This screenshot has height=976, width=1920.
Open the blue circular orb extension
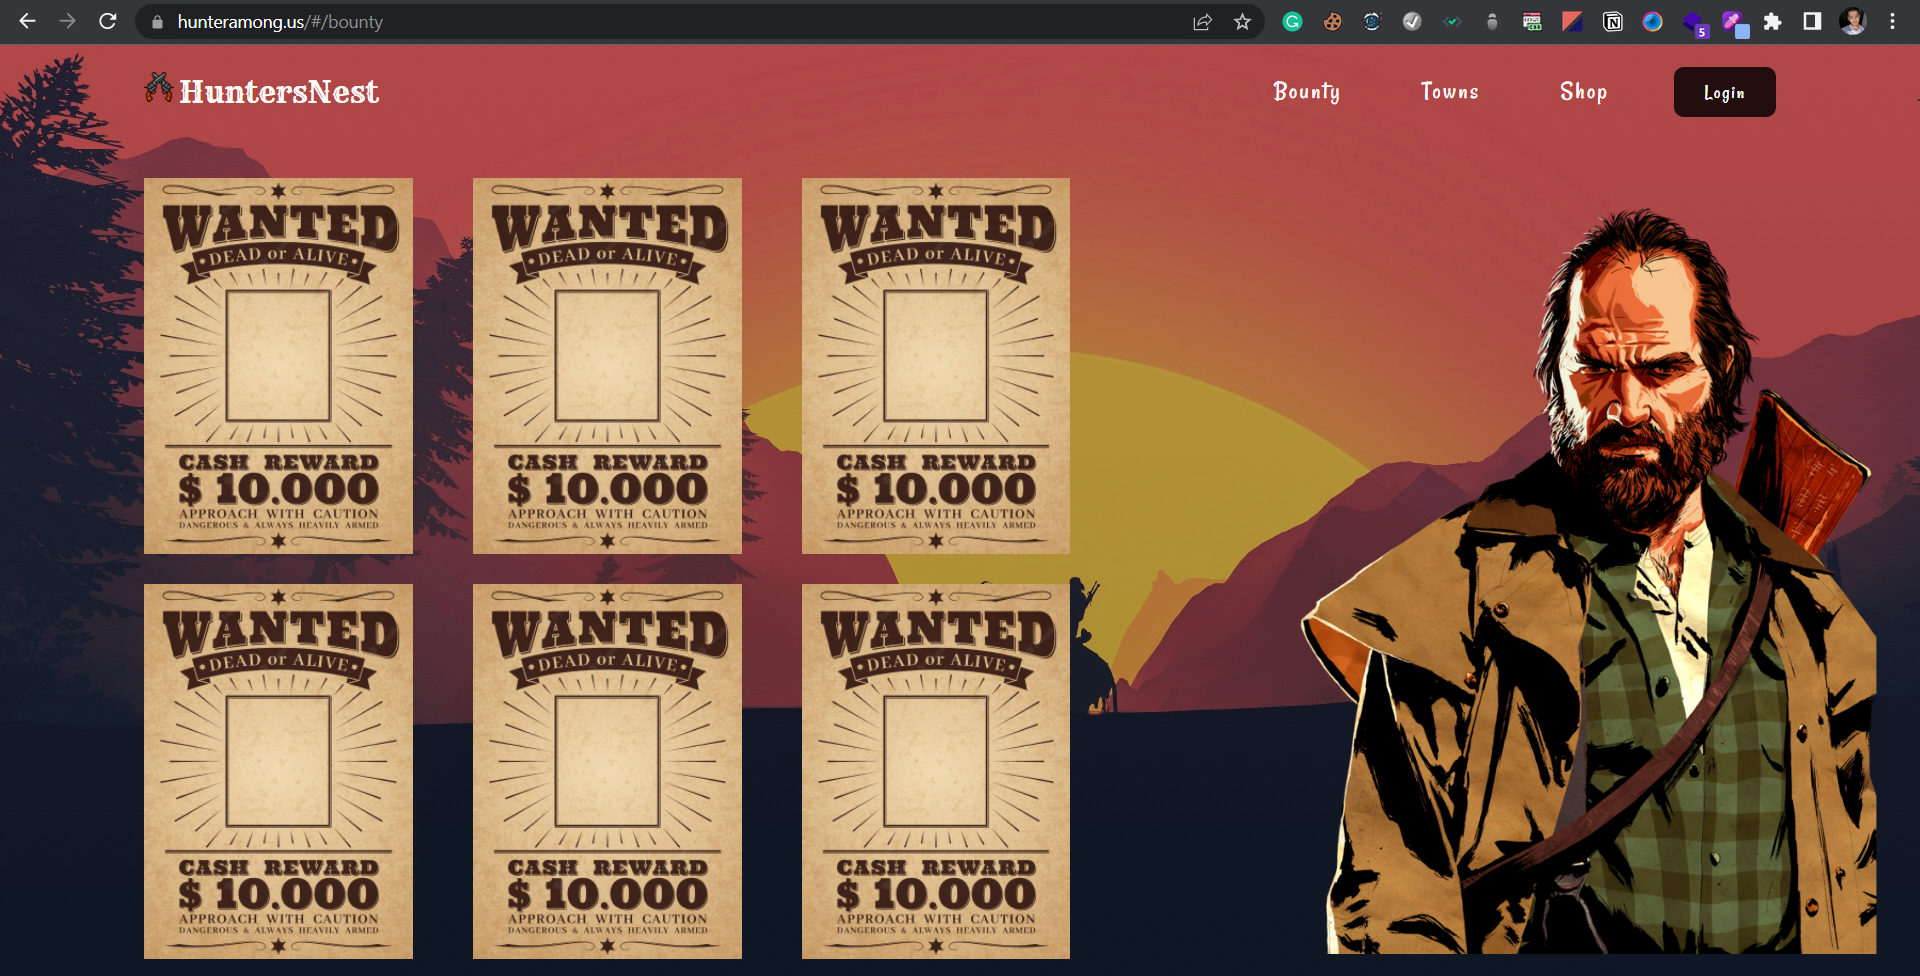coord(1652,22)
